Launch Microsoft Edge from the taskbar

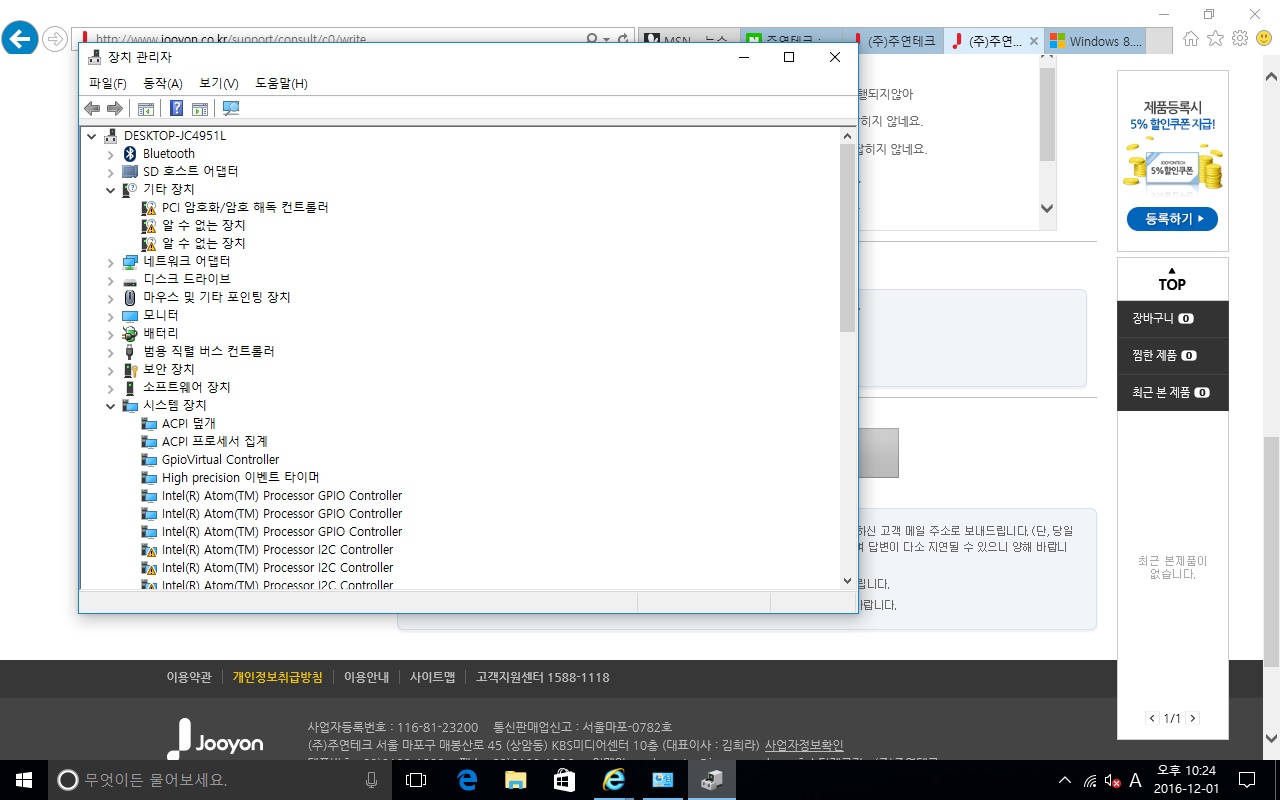tap(466, 779)
